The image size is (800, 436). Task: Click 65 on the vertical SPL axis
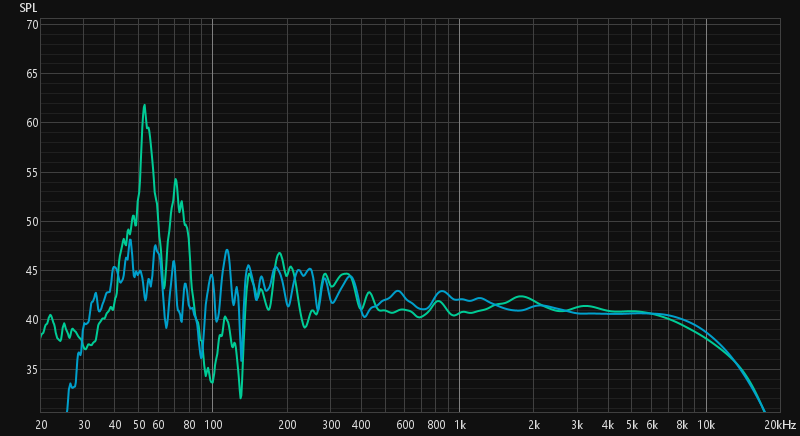[x=31, y=74]
